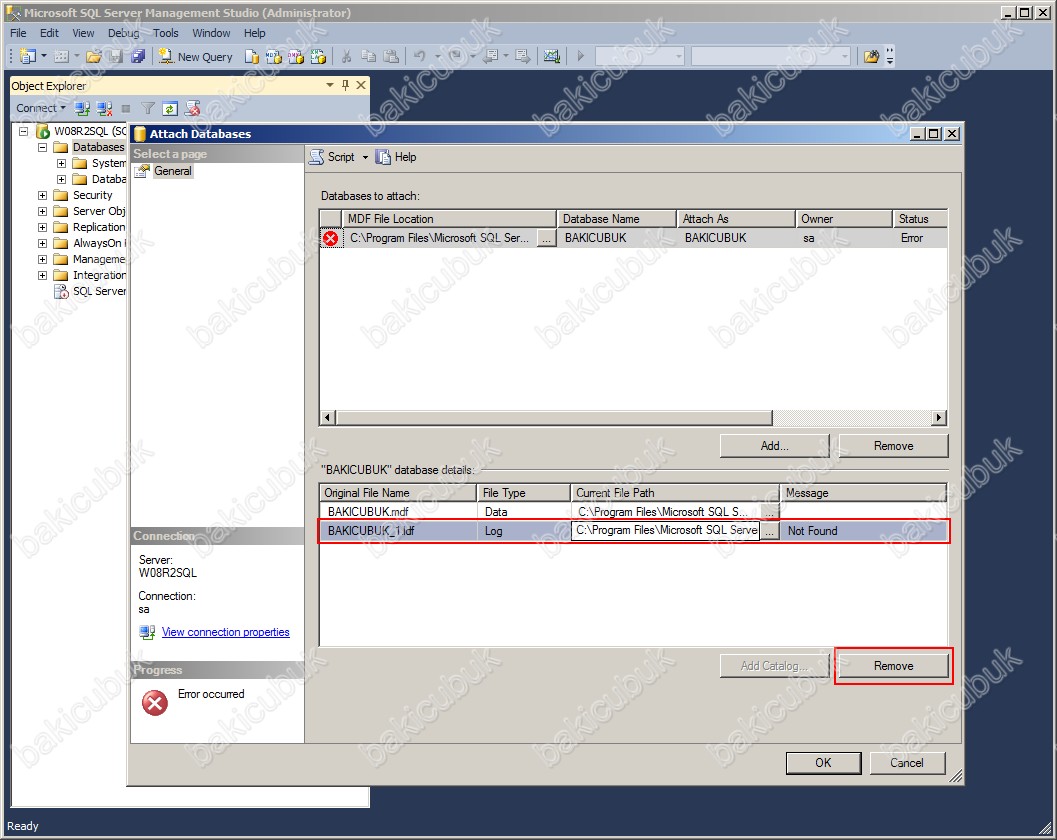Start a New Query
Viewport: 1057px width, 840px height.
coord(195,57)
